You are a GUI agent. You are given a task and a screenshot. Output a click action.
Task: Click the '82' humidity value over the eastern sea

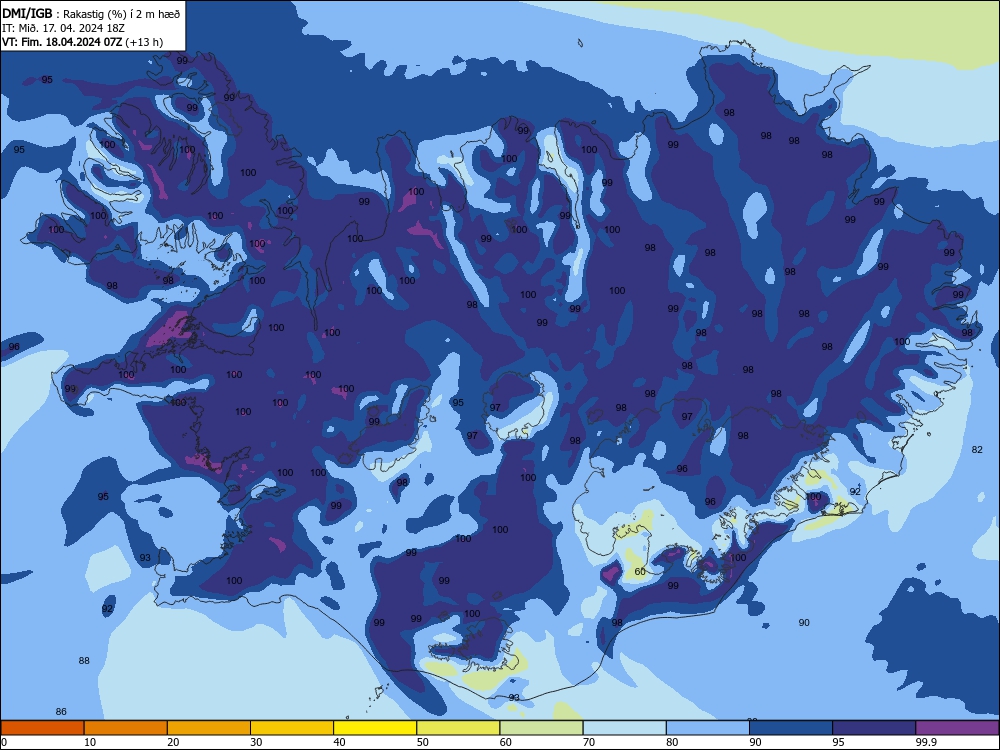click(977, 450)
